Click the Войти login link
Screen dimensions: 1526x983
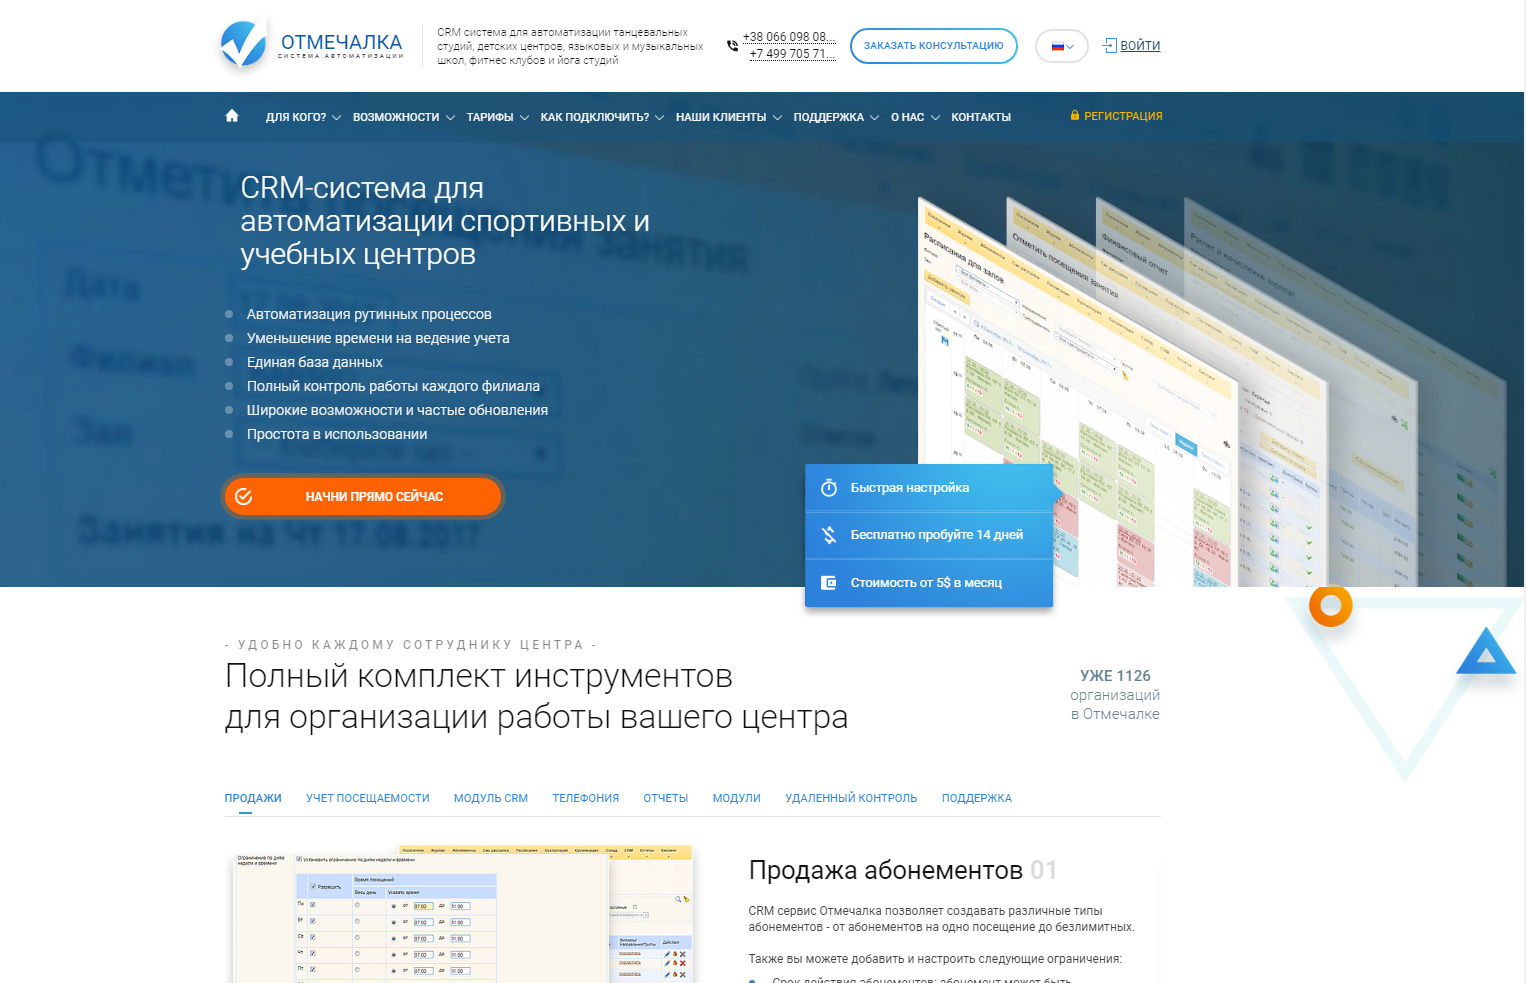click(x=1140, y=46)
